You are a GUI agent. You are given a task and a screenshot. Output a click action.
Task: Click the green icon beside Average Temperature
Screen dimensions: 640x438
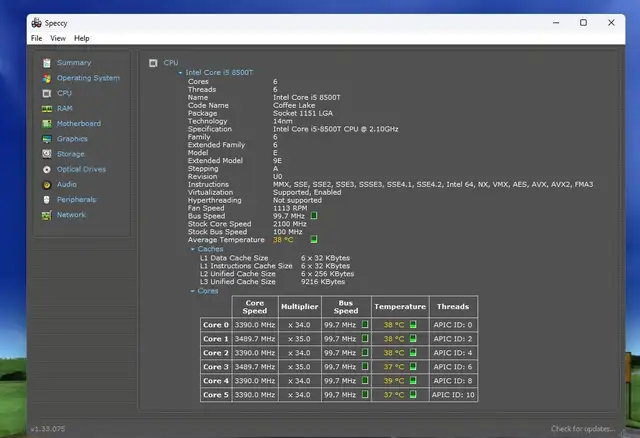(x=313, y=239)
